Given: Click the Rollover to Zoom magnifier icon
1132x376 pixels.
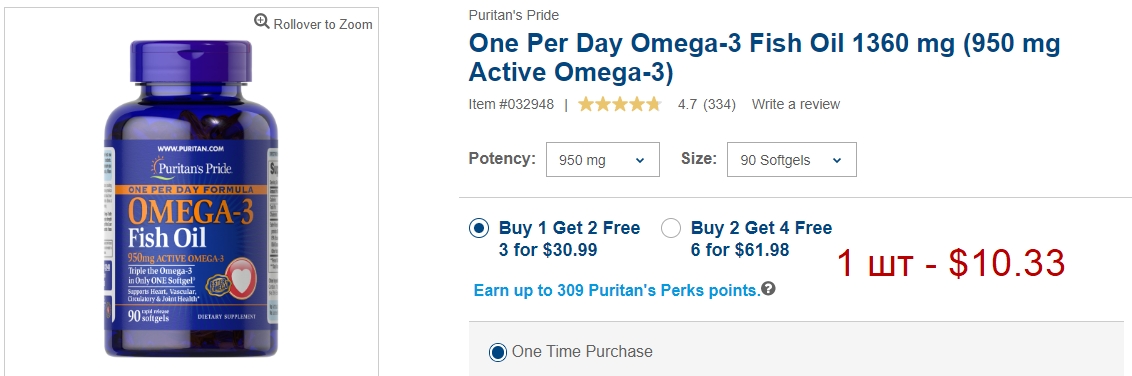Looking at the screenshot, I should point(262,22).
